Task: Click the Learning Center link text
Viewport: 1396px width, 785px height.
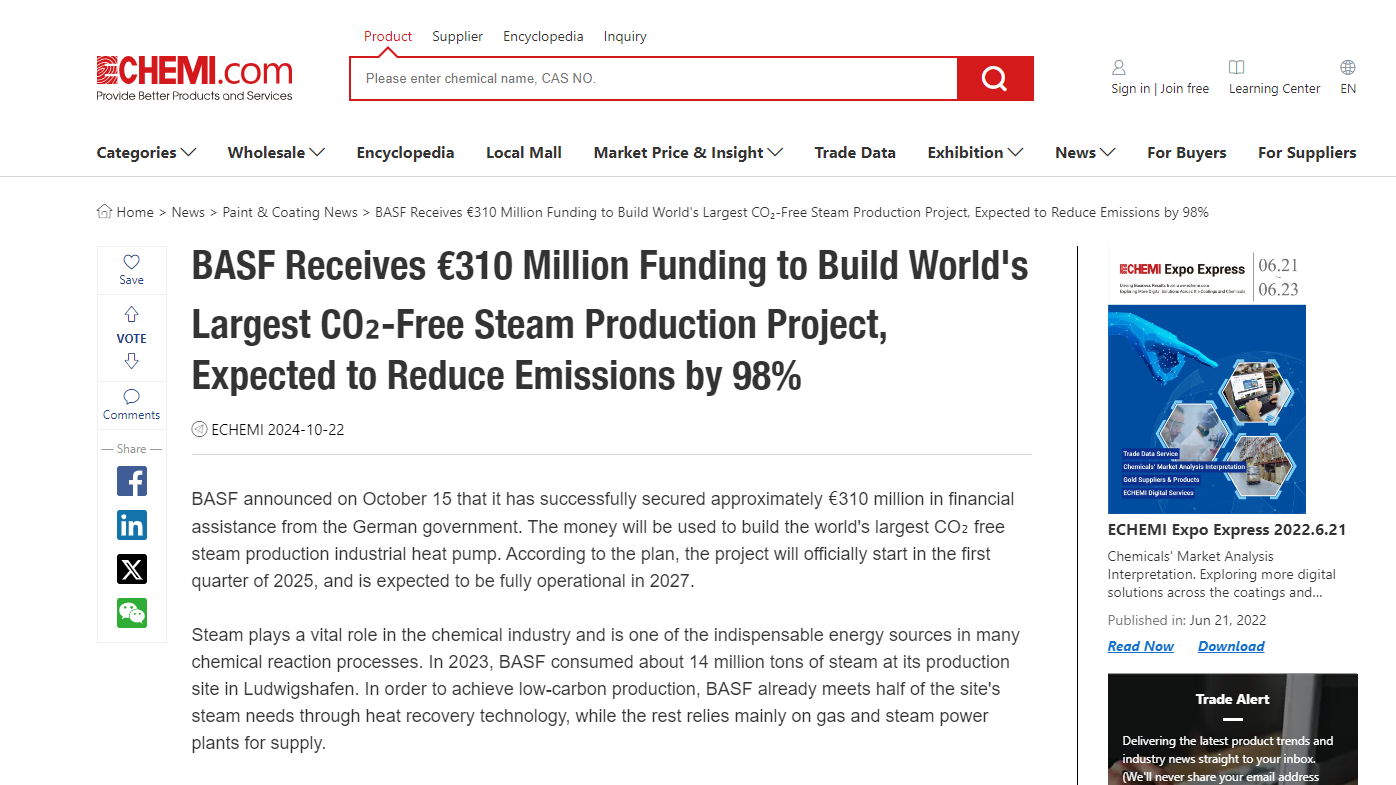Action: click(x=1274, y=88)
